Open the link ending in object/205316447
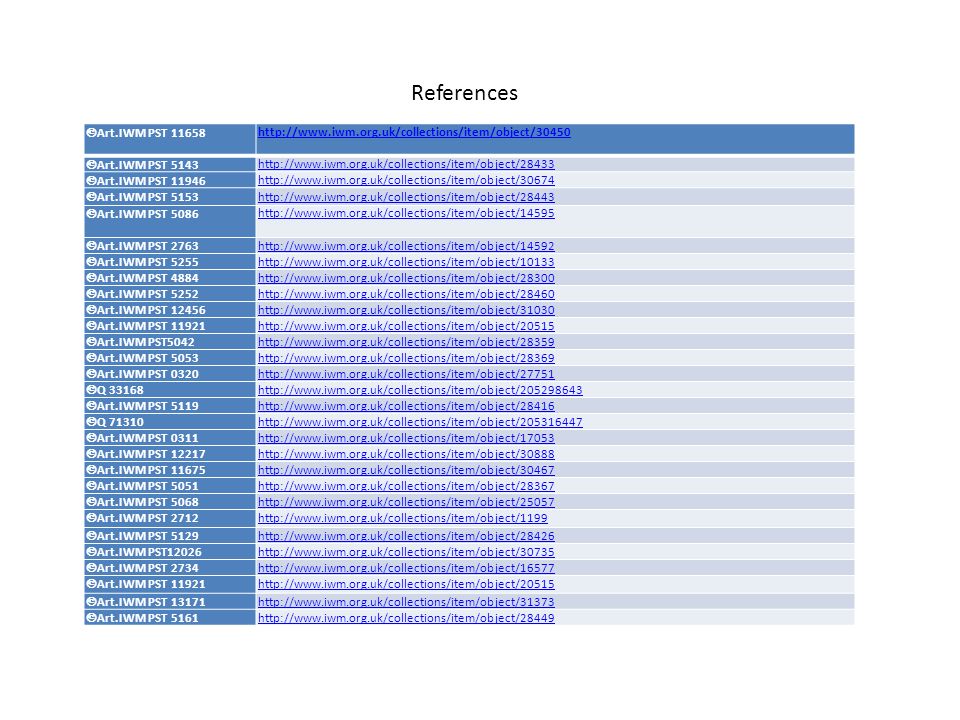 [x=420, y=422]
